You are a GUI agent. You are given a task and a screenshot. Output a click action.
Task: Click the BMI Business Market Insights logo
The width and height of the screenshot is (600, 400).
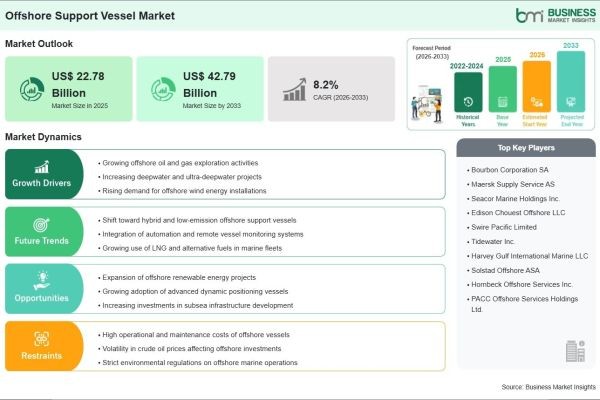click(555, 15)
